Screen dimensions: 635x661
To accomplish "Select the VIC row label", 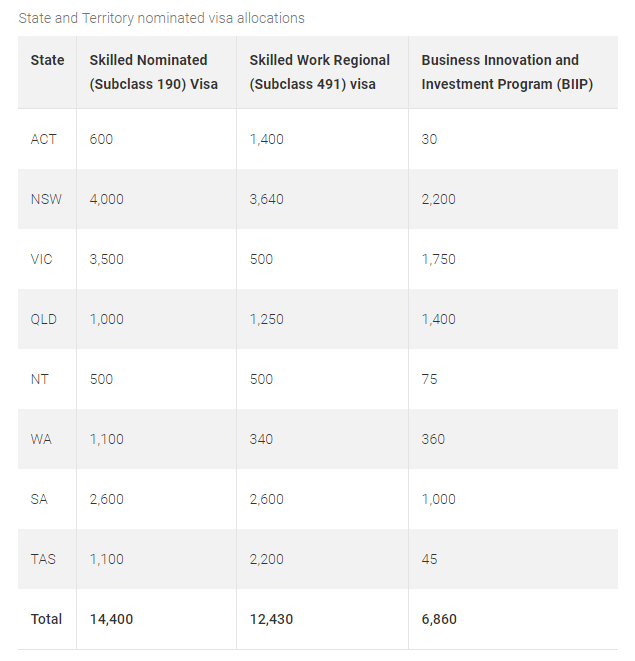I will (42, 259).
